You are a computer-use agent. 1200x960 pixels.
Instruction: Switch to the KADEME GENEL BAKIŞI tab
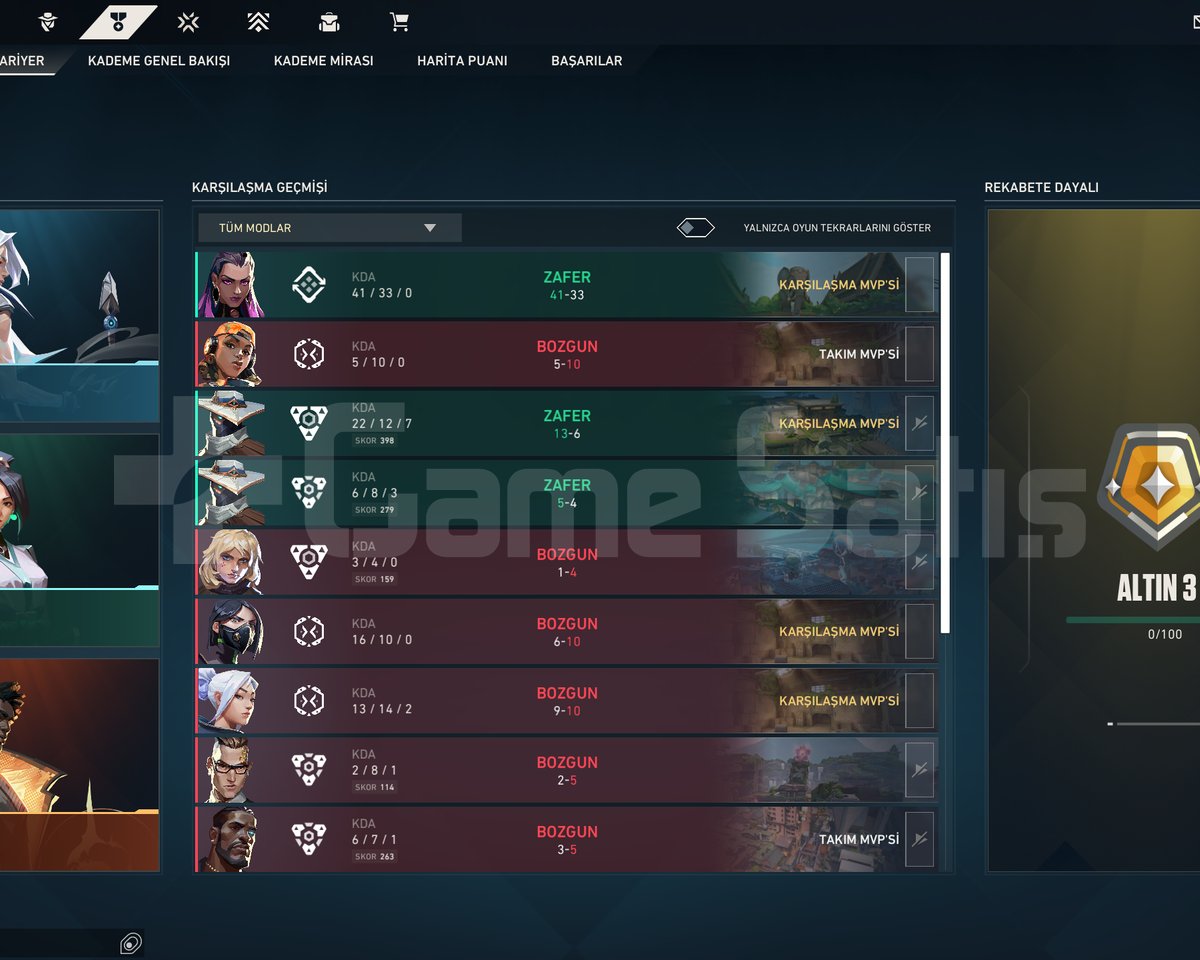coord(159,61)
